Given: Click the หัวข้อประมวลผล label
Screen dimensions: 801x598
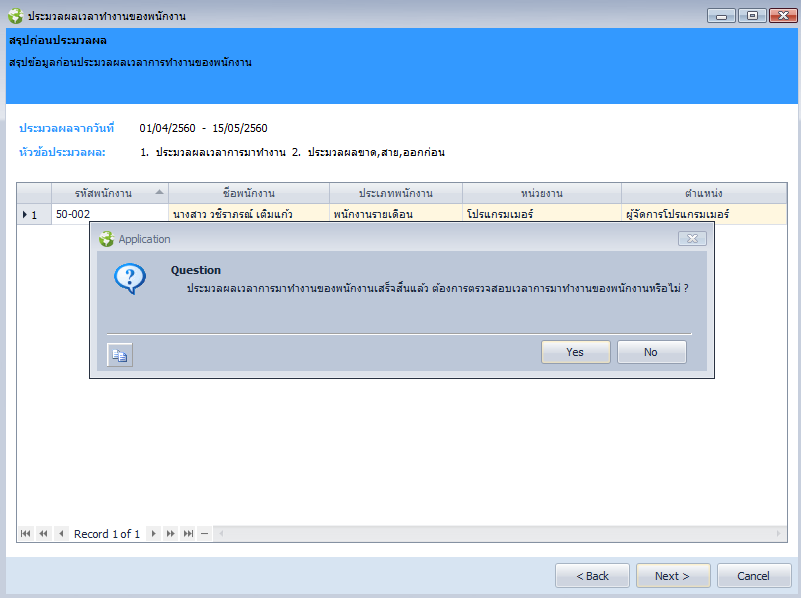Looking at the screenshot, I should tap(62, 152).
